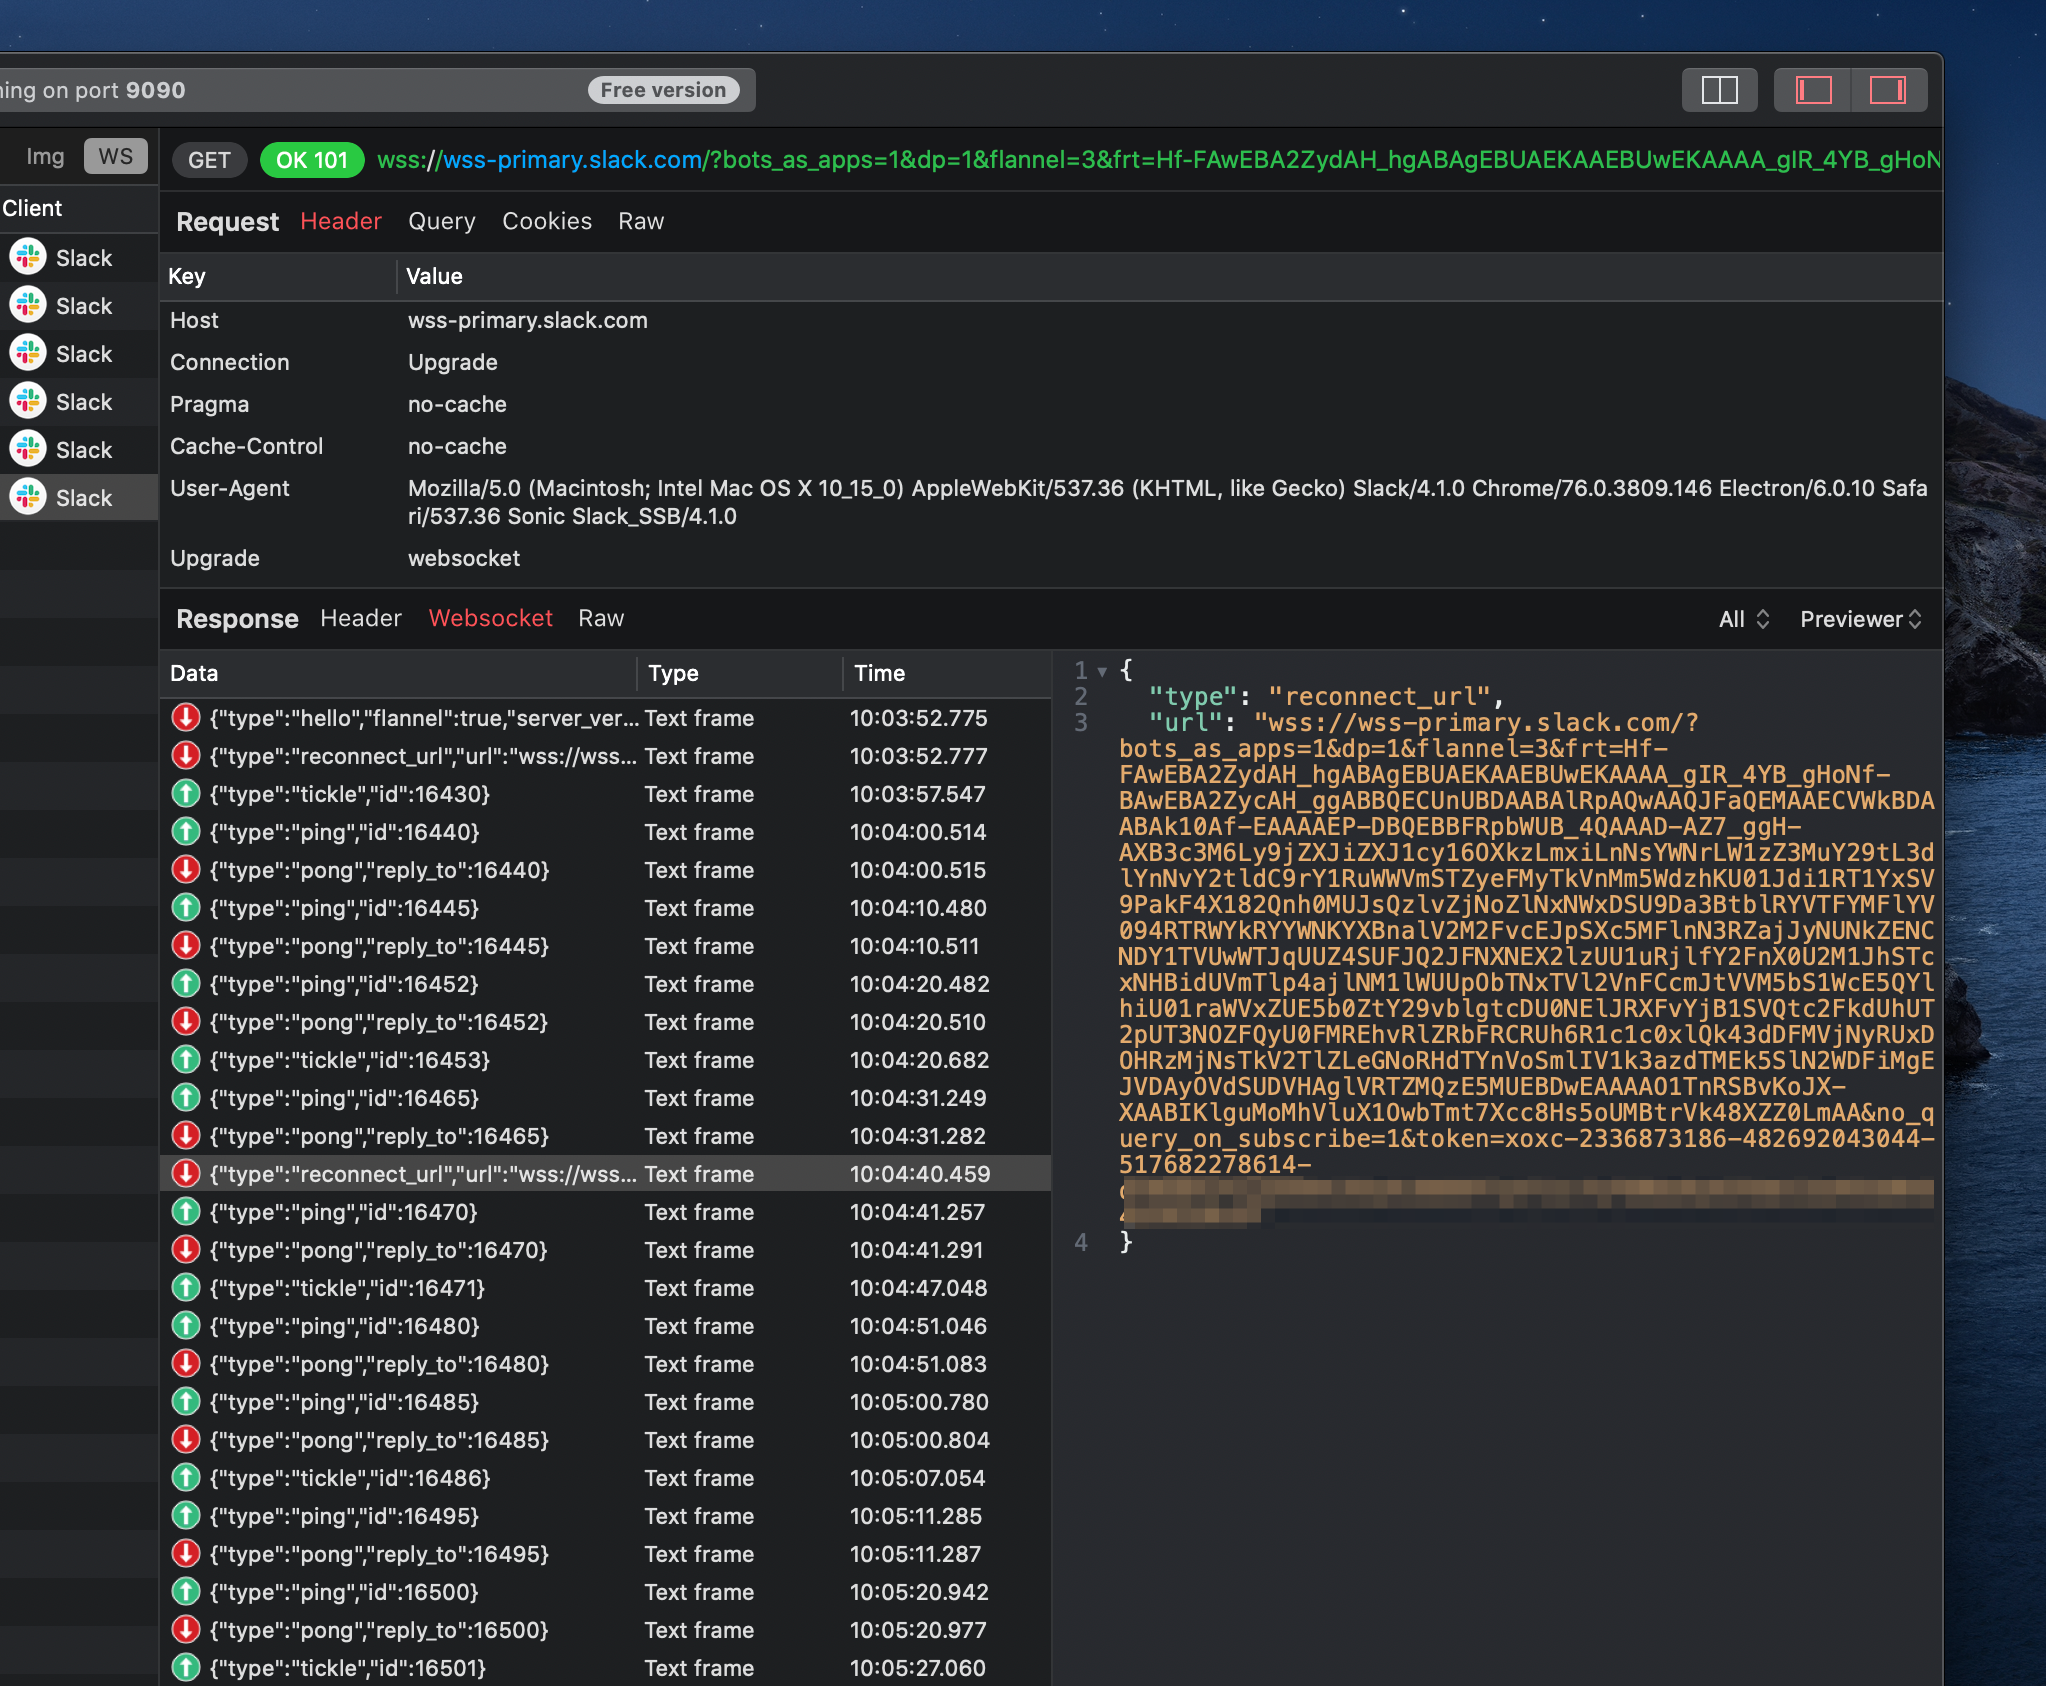Click the up arrow icon of ping 16445 frame
2046x1686 pixels.
(185, 907)
